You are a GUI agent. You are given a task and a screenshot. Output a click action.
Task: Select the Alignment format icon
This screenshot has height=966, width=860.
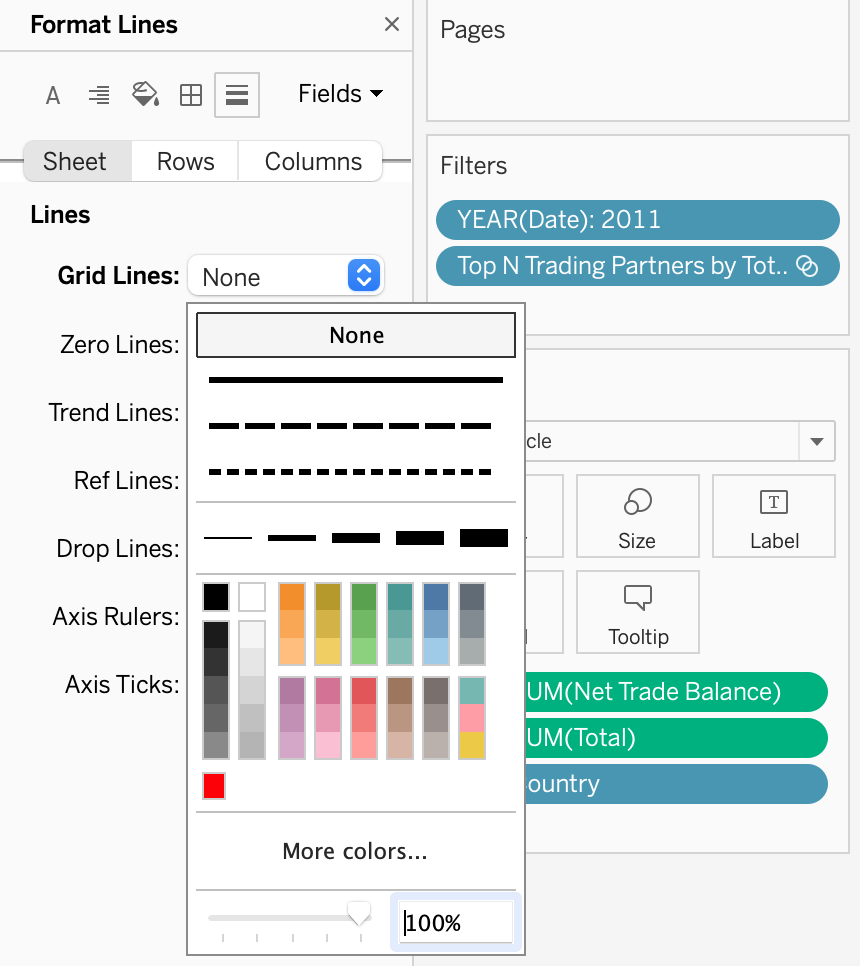99,95
